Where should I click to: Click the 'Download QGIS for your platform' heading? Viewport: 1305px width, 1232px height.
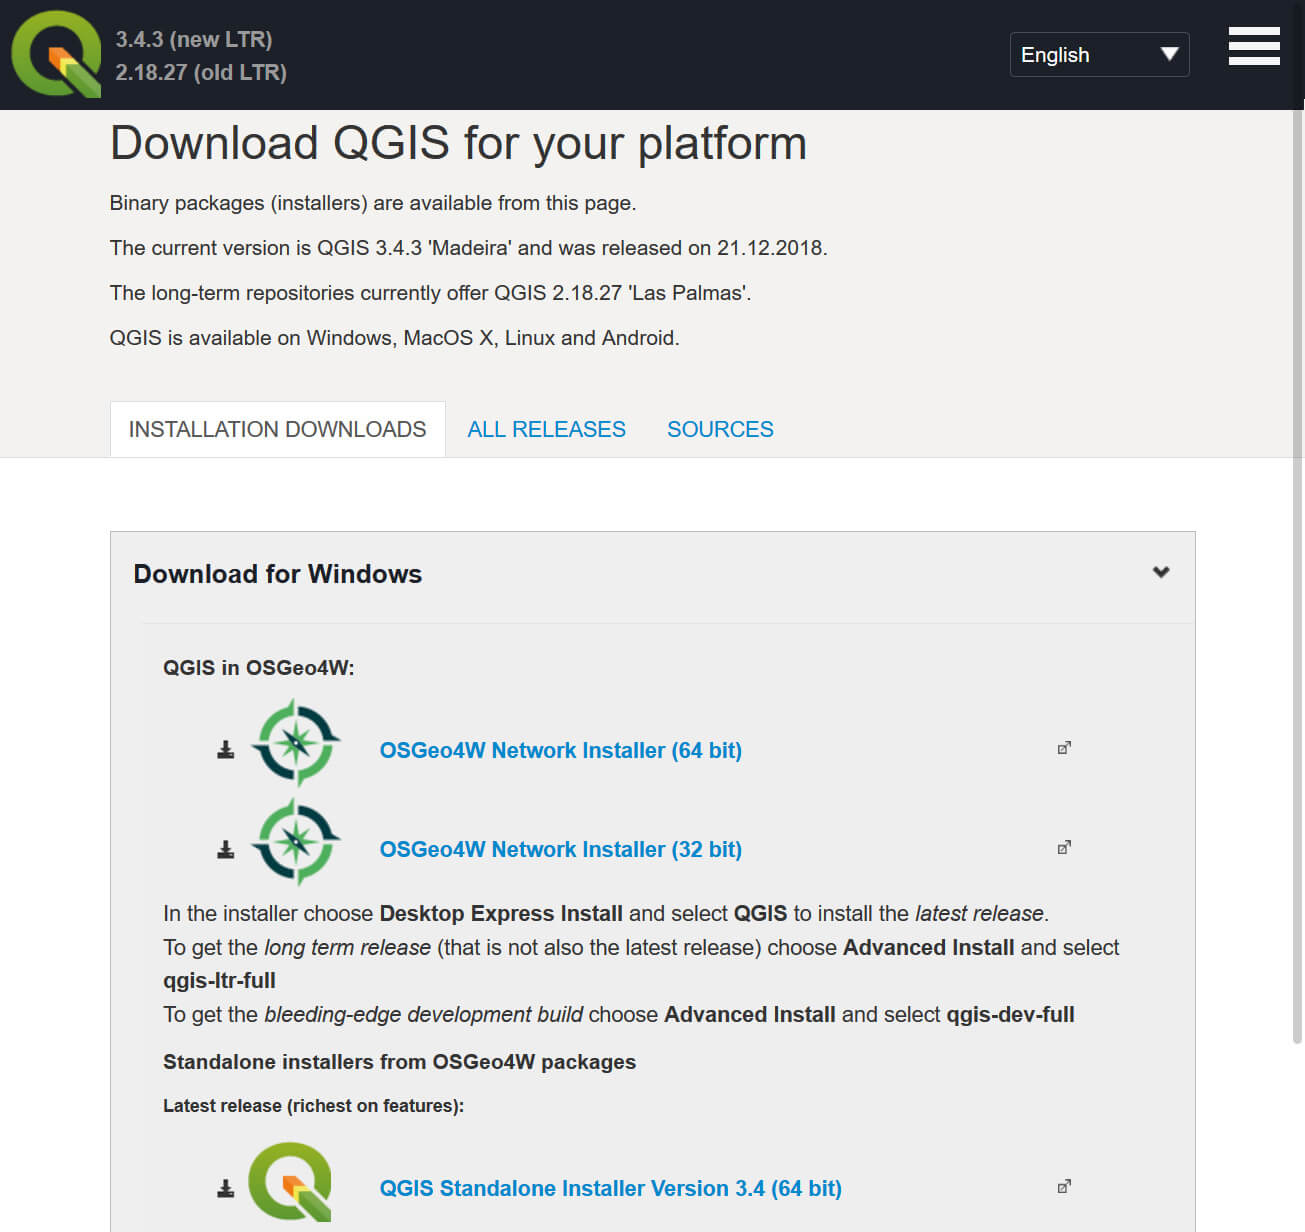[x=458, y=143]
